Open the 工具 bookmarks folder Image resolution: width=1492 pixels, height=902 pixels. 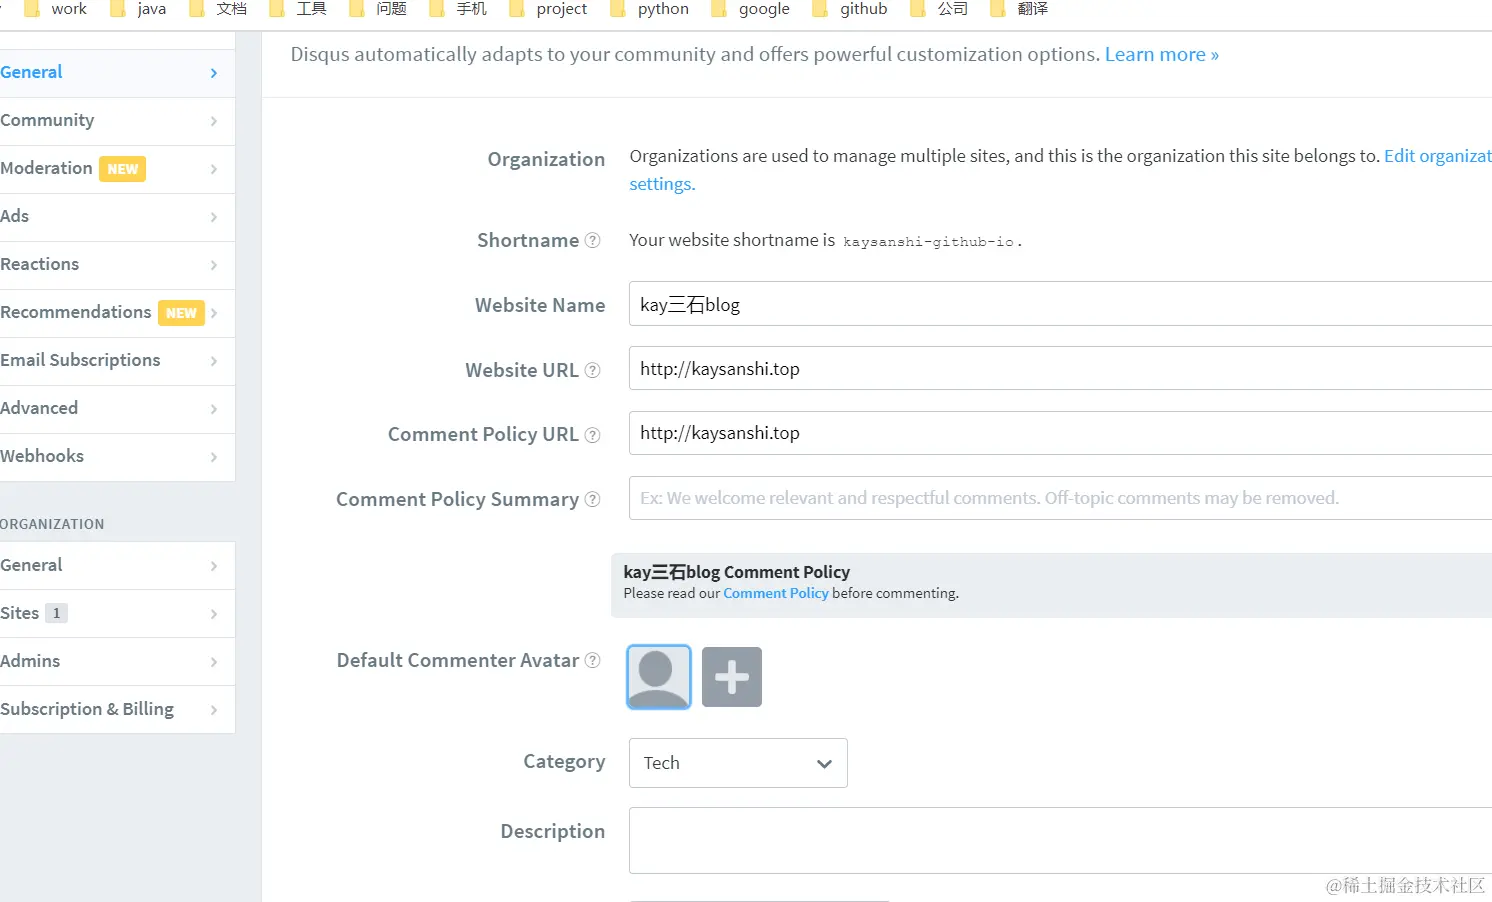click(x=299, y=9)
